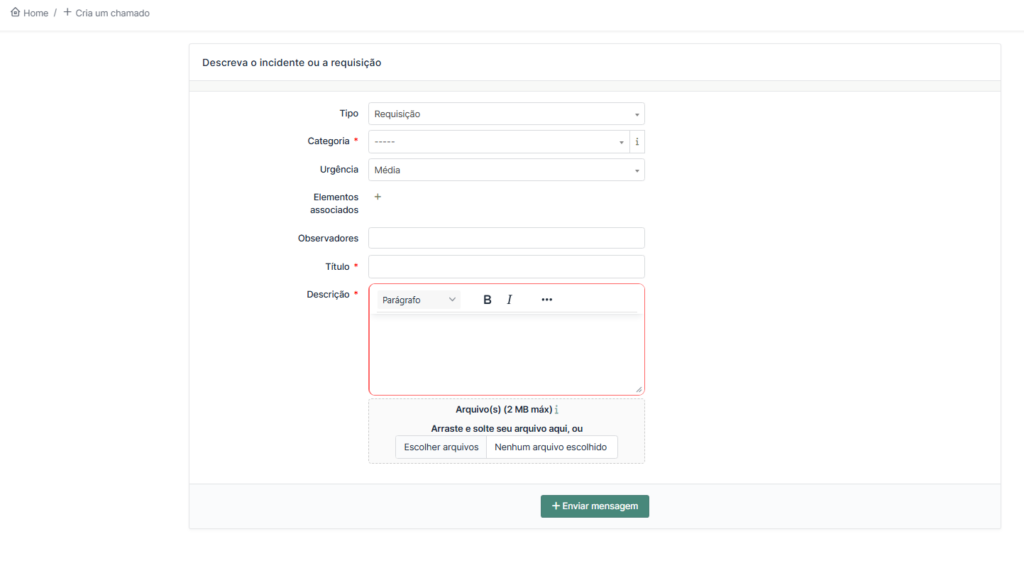Expand the Categoria dropdown

coord(498,142)
